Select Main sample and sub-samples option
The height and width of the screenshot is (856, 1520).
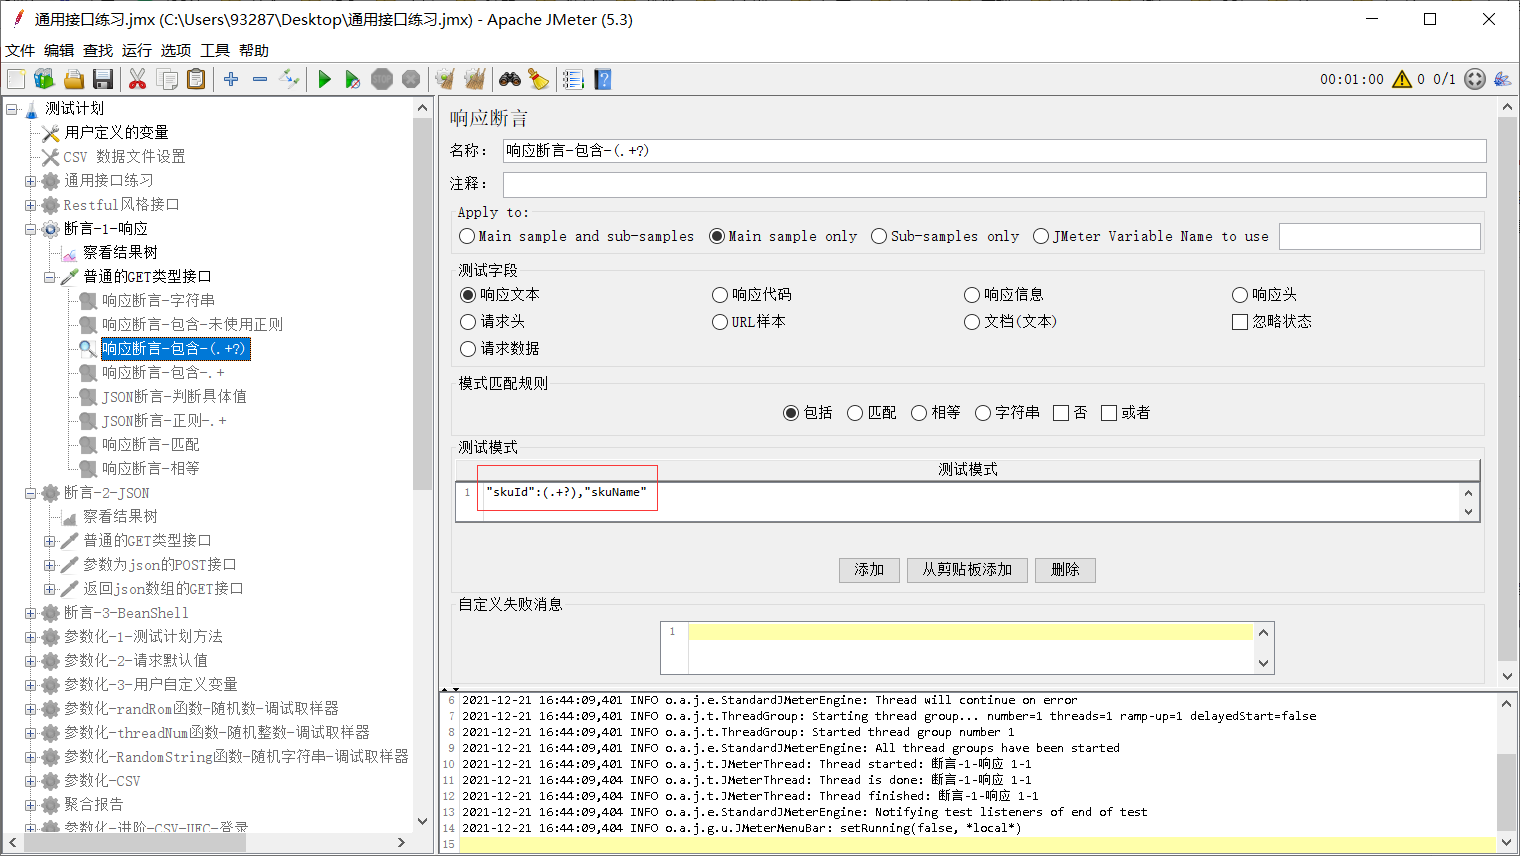coord(576,236)
